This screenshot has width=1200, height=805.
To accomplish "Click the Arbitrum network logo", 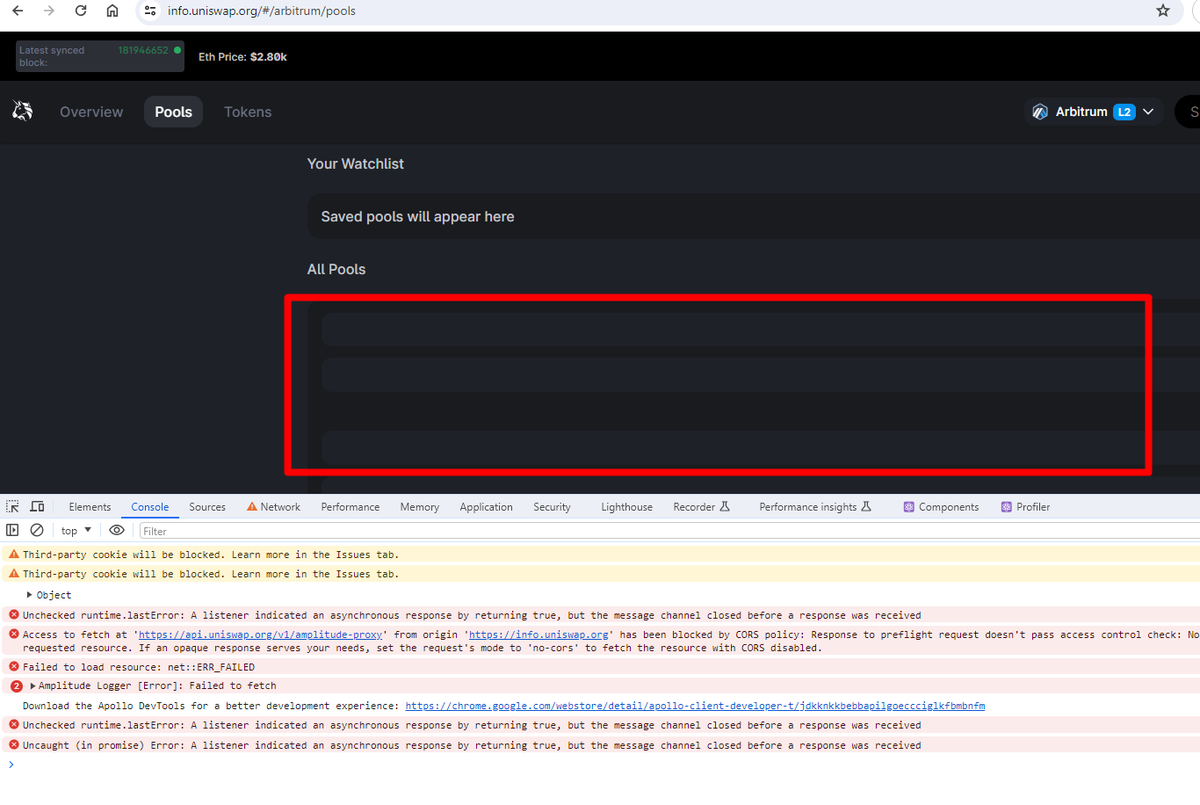I will point(1040,112).
